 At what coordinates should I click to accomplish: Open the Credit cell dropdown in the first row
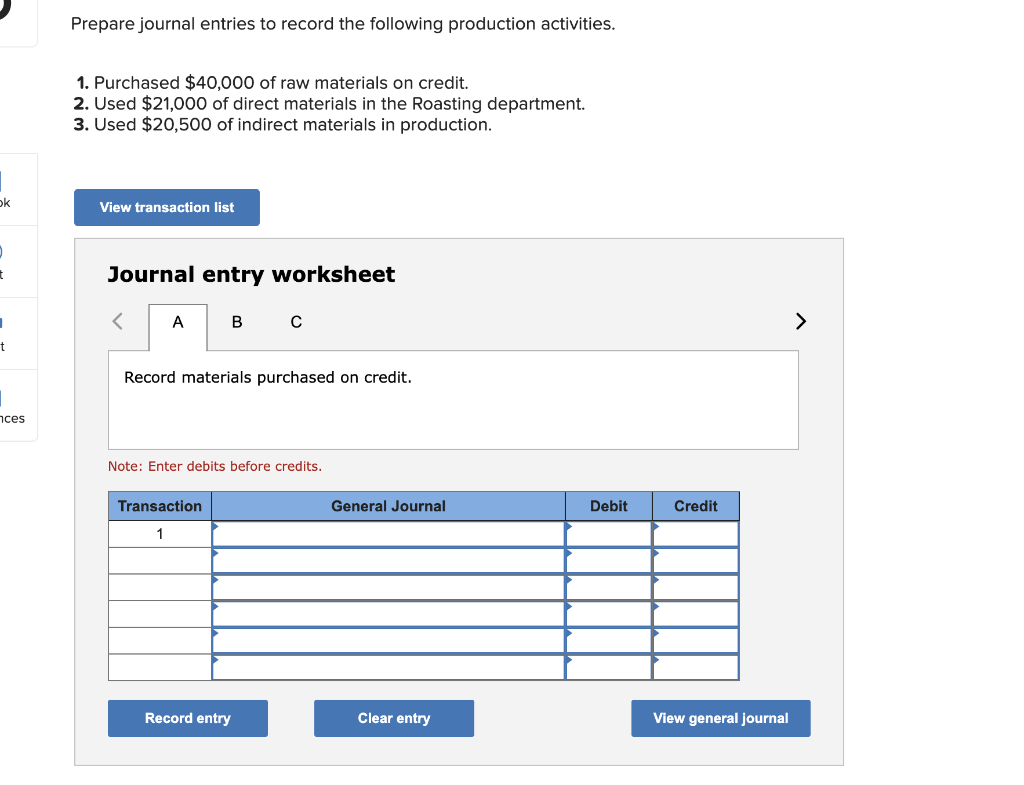coord(695,533)
